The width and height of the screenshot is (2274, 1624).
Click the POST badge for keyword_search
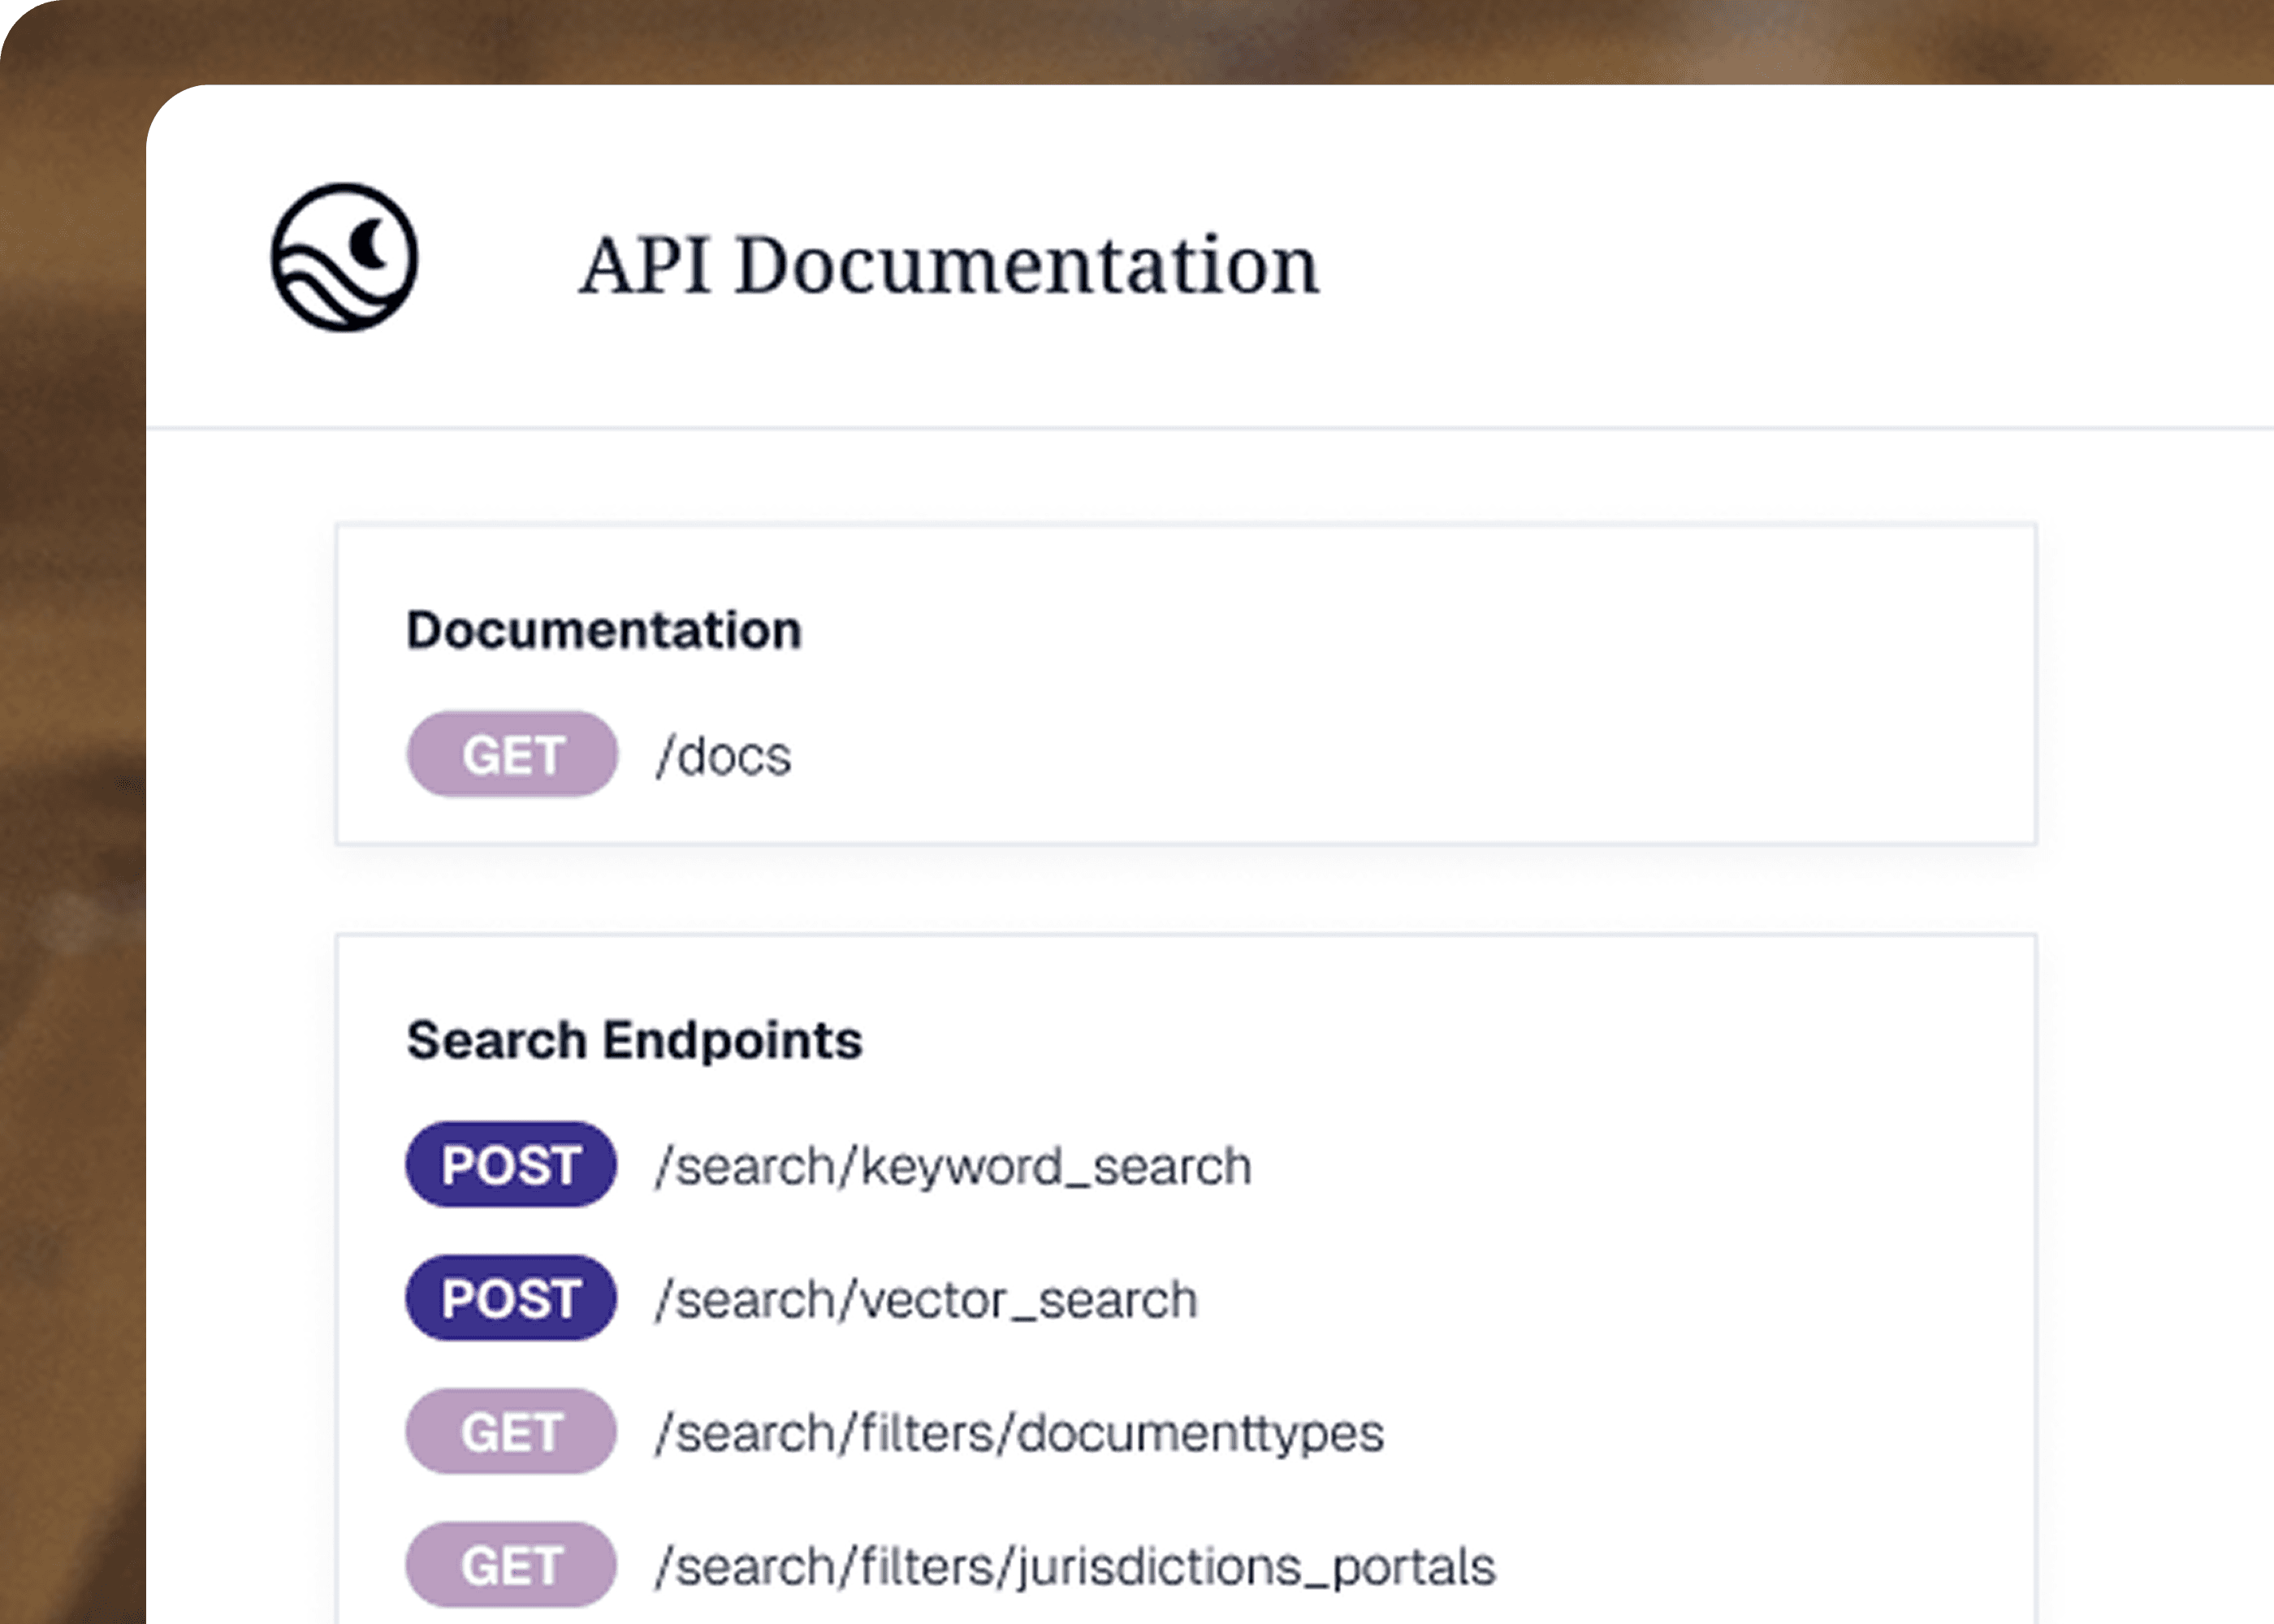click(511, 1164)
